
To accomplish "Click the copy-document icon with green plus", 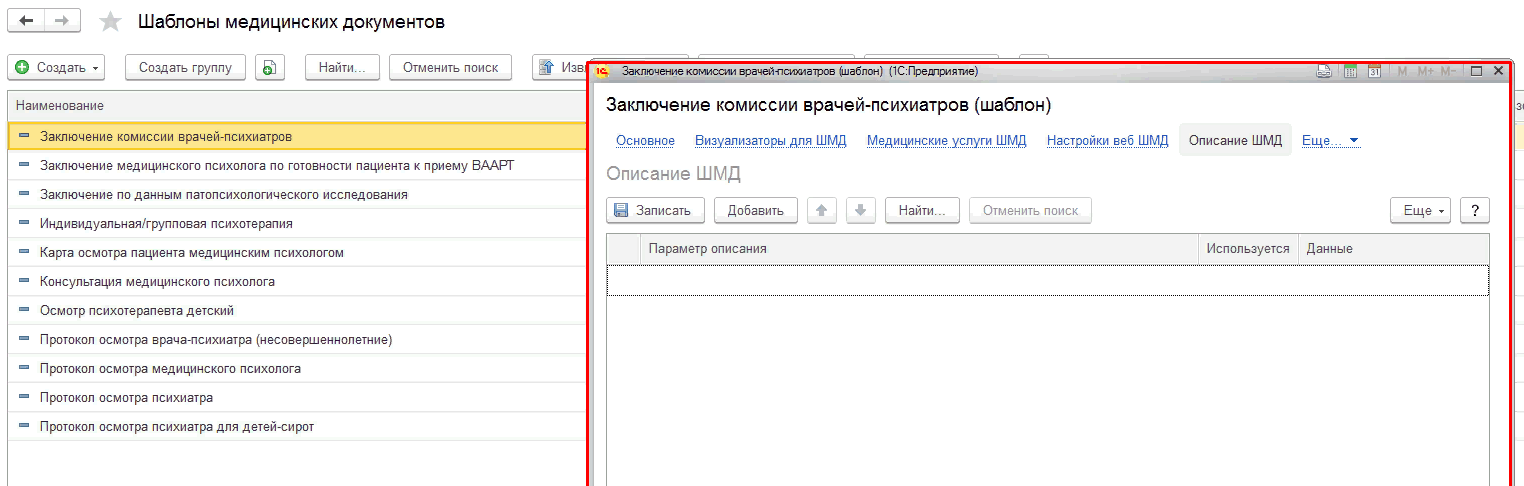I will pyautogui.click(x=269, y=67).
